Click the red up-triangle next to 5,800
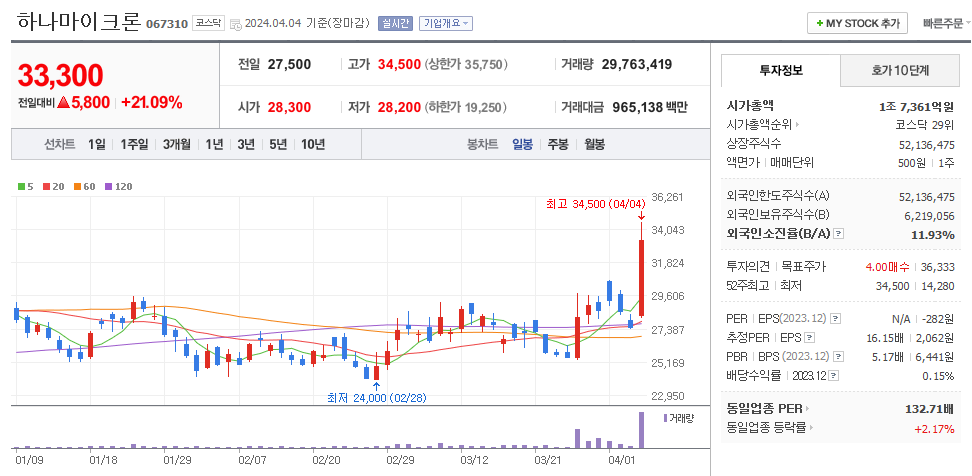Image resolution: width=972 pixels, height=476 pixels. 63,103
